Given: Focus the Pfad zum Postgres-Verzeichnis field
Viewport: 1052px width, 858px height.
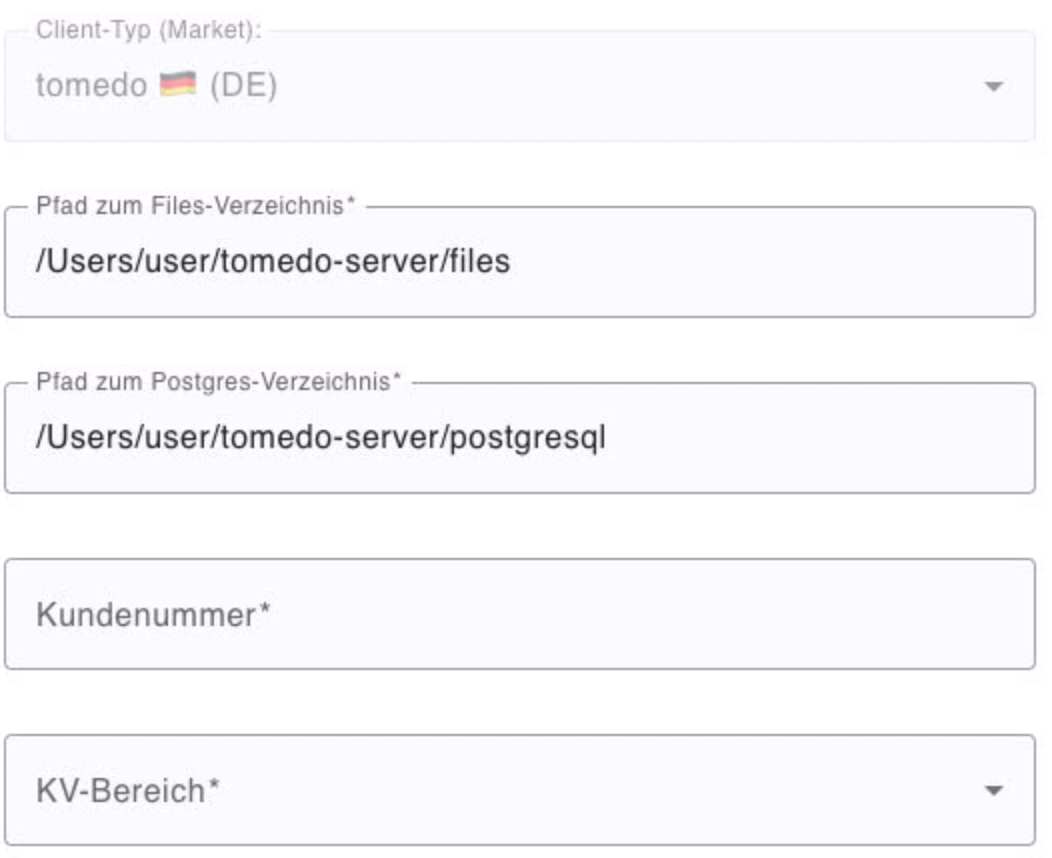Looking at the screenshot, I should pos(520,437).
